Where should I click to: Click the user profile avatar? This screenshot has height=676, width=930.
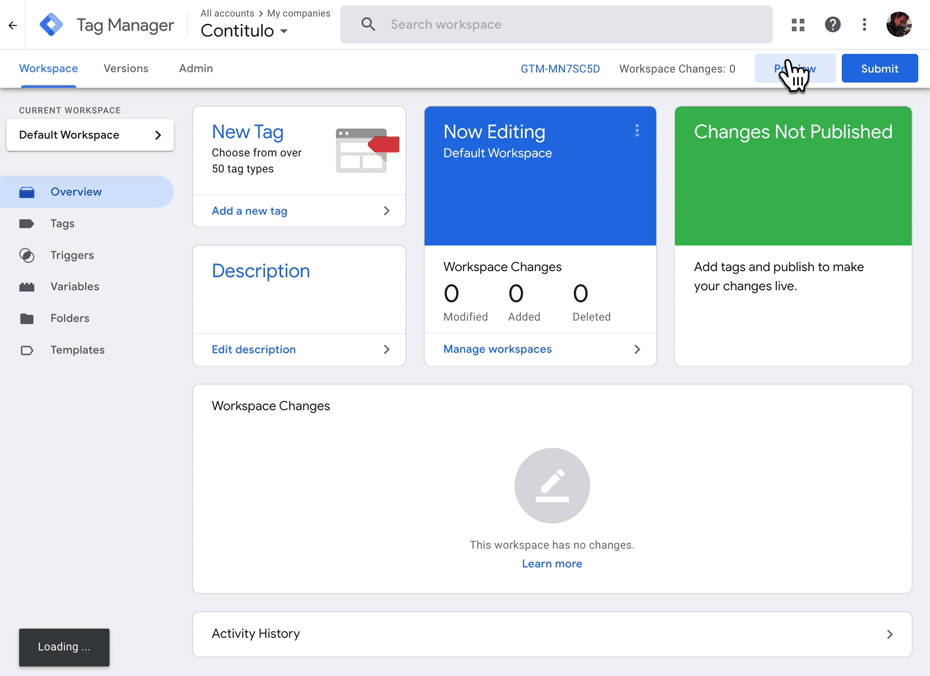pyautogui.click(x=899, y=24)
